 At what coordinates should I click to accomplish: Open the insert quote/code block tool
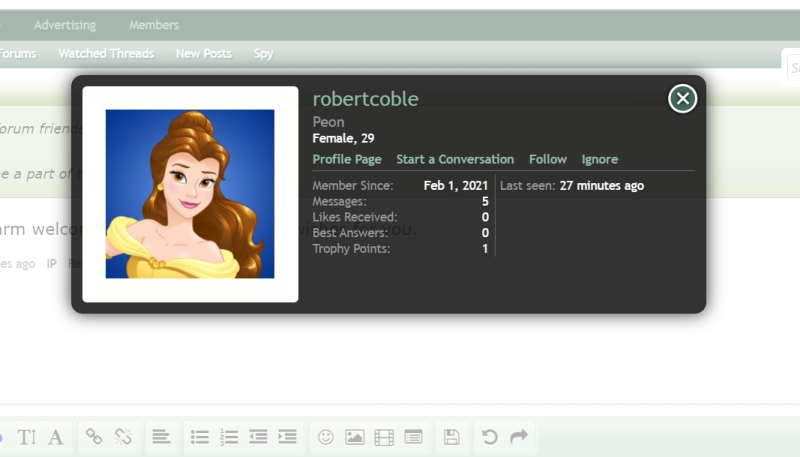[x=413, y=437]
